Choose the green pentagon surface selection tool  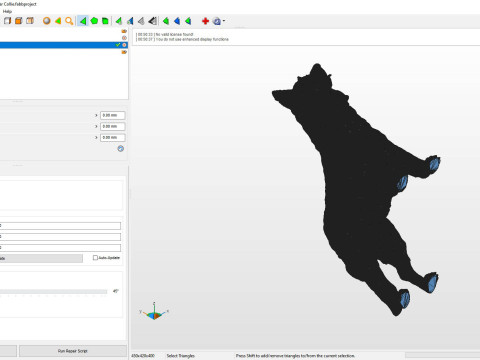click(94, 21)
